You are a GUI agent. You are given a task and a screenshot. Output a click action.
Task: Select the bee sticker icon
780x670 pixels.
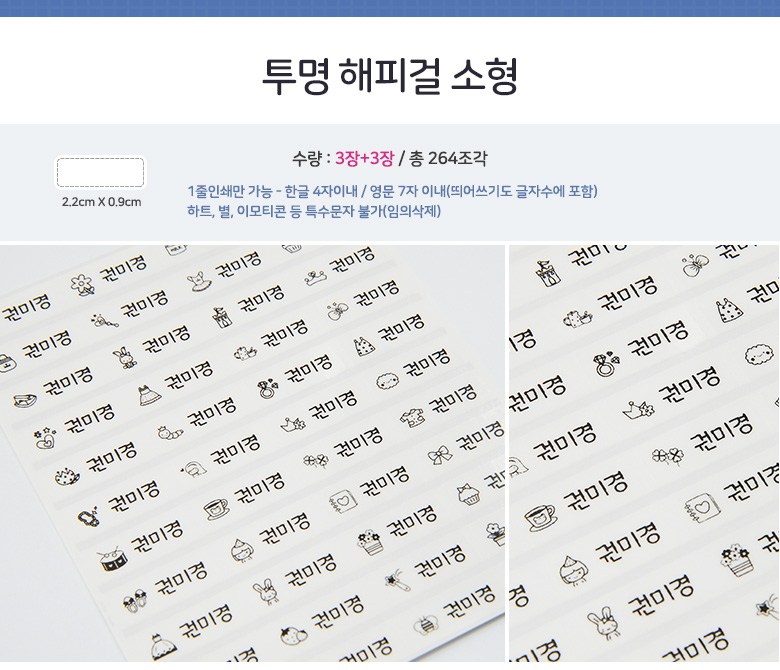click(x=426, y=624)
